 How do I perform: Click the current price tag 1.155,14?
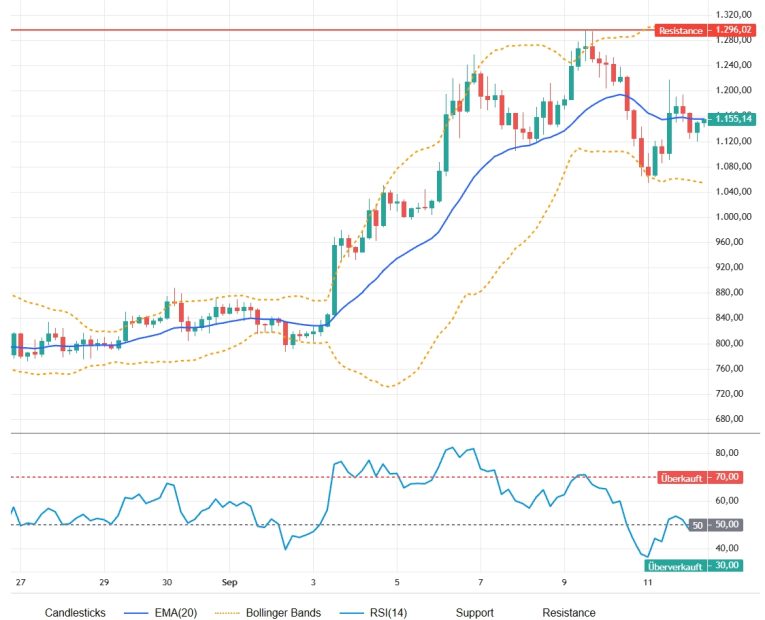coord(731,119)
